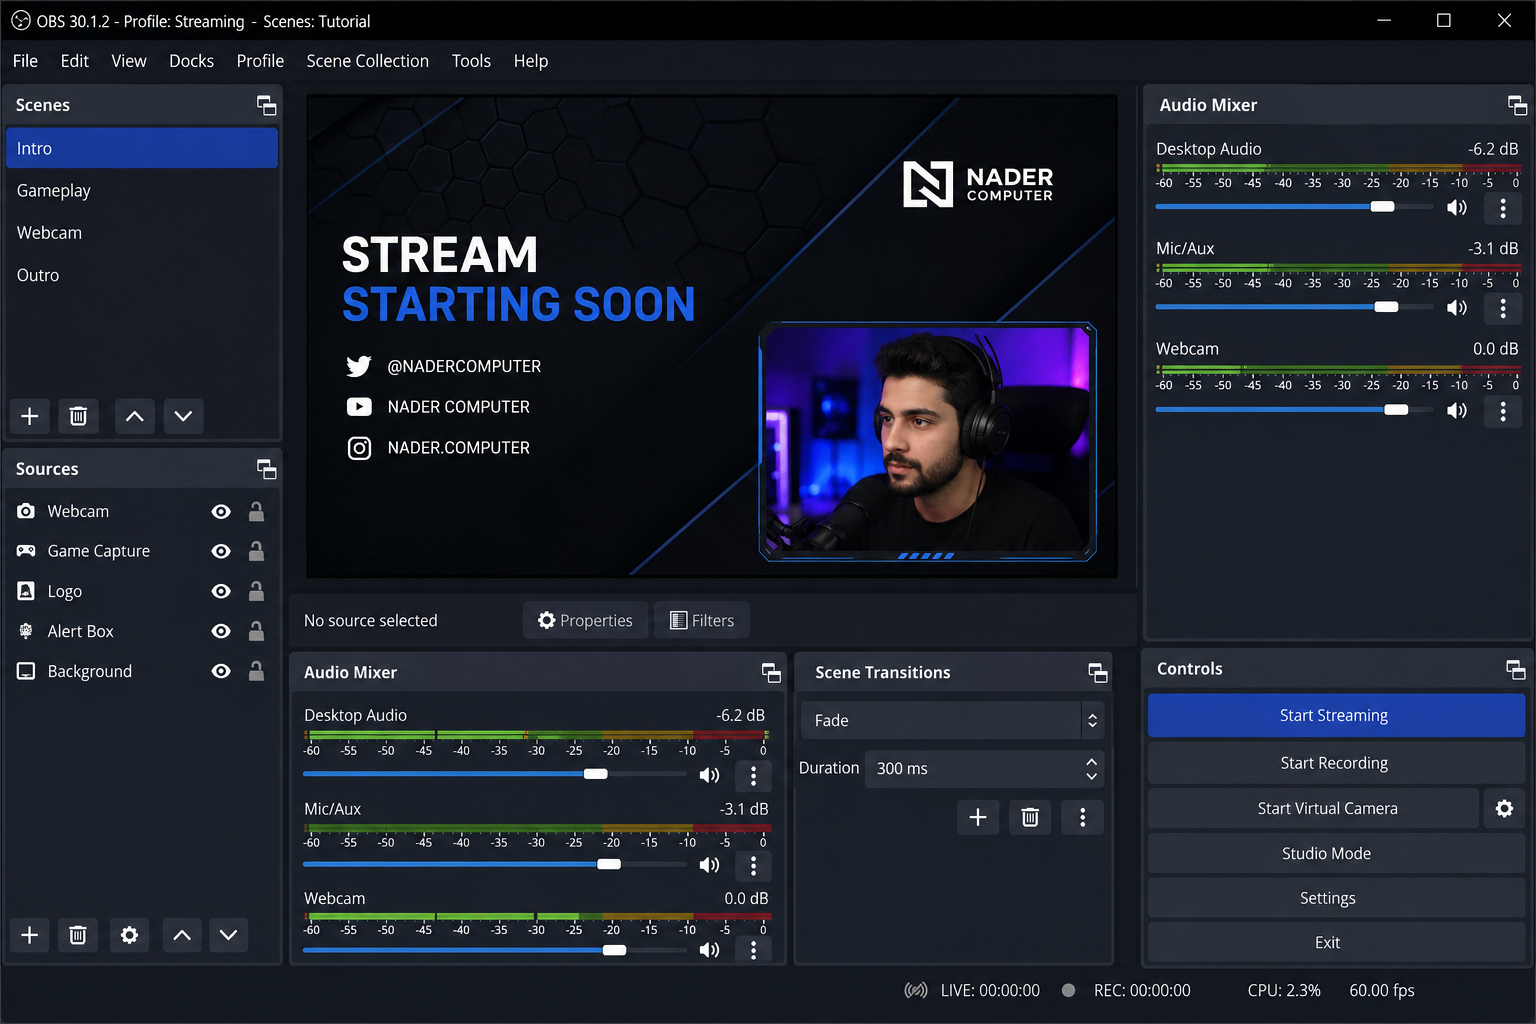Image resolution: width=1536 pixels, height=1024 pixels.
Task: Undock the Sources panel
Action: pyautogui.click(x=266, y=469)
